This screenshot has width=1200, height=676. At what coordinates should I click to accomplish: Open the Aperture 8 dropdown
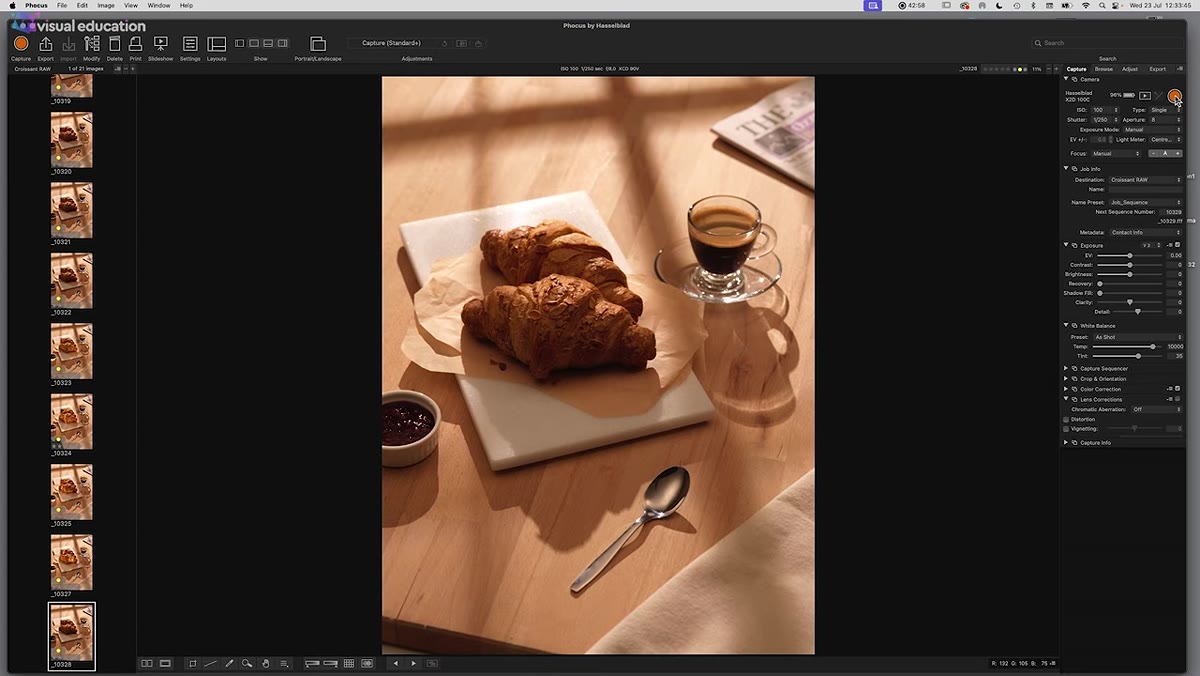coord(1165,120)
